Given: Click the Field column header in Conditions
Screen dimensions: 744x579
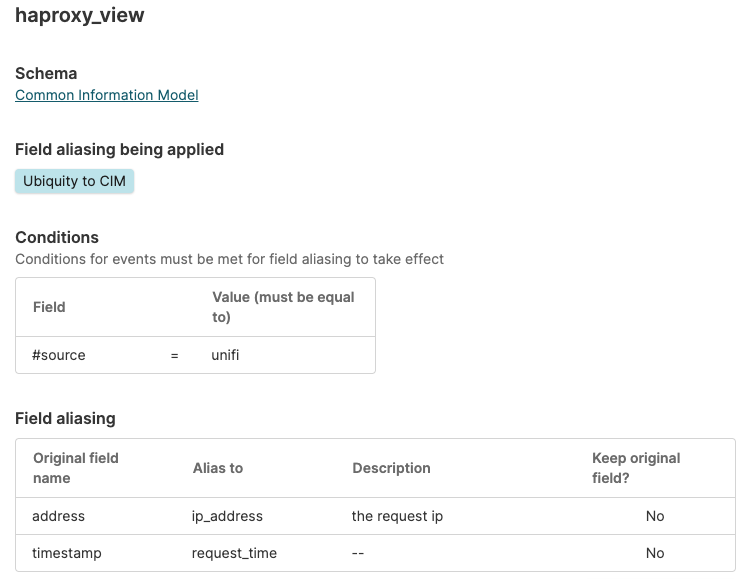Looking at the screenshot, I should click(49, 307).
